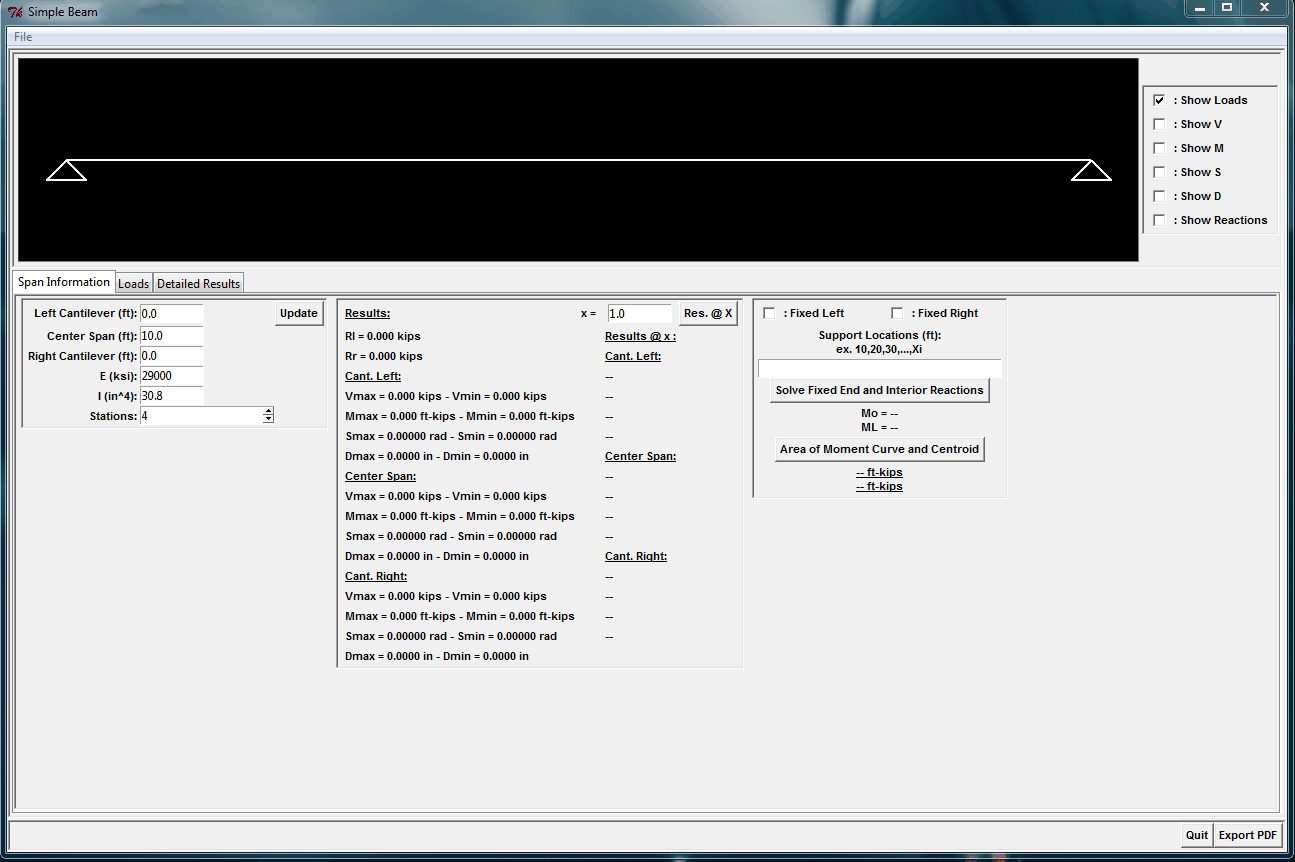
Task: Open the File menu
Action: [23, 37]
